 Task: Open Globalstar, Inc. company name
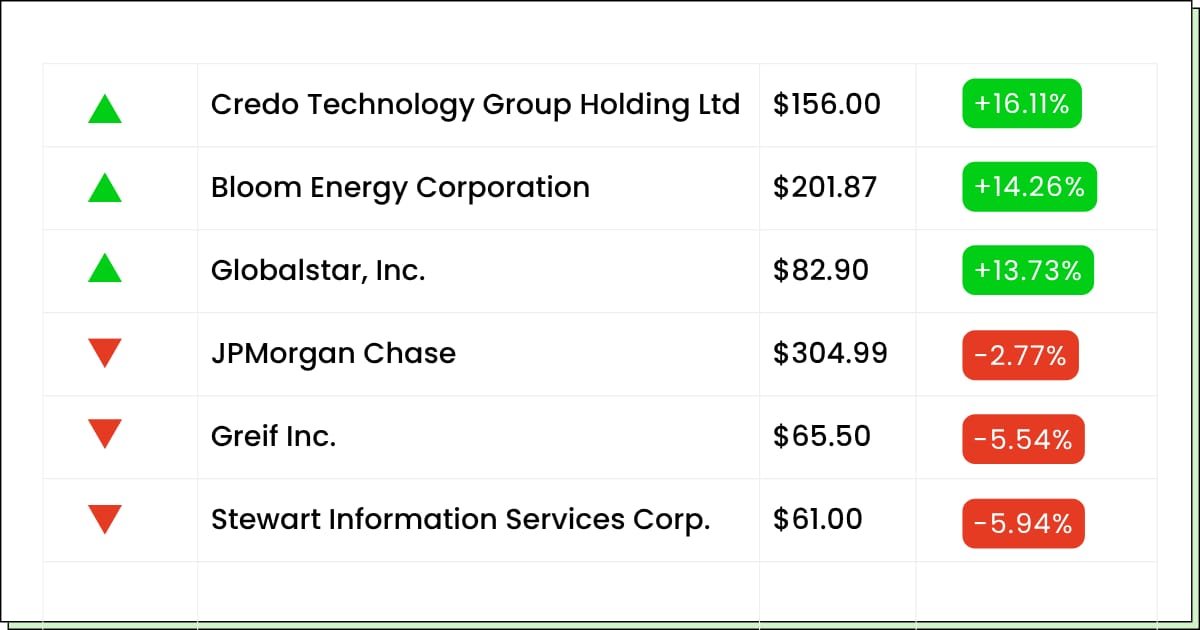pos(318,270)
